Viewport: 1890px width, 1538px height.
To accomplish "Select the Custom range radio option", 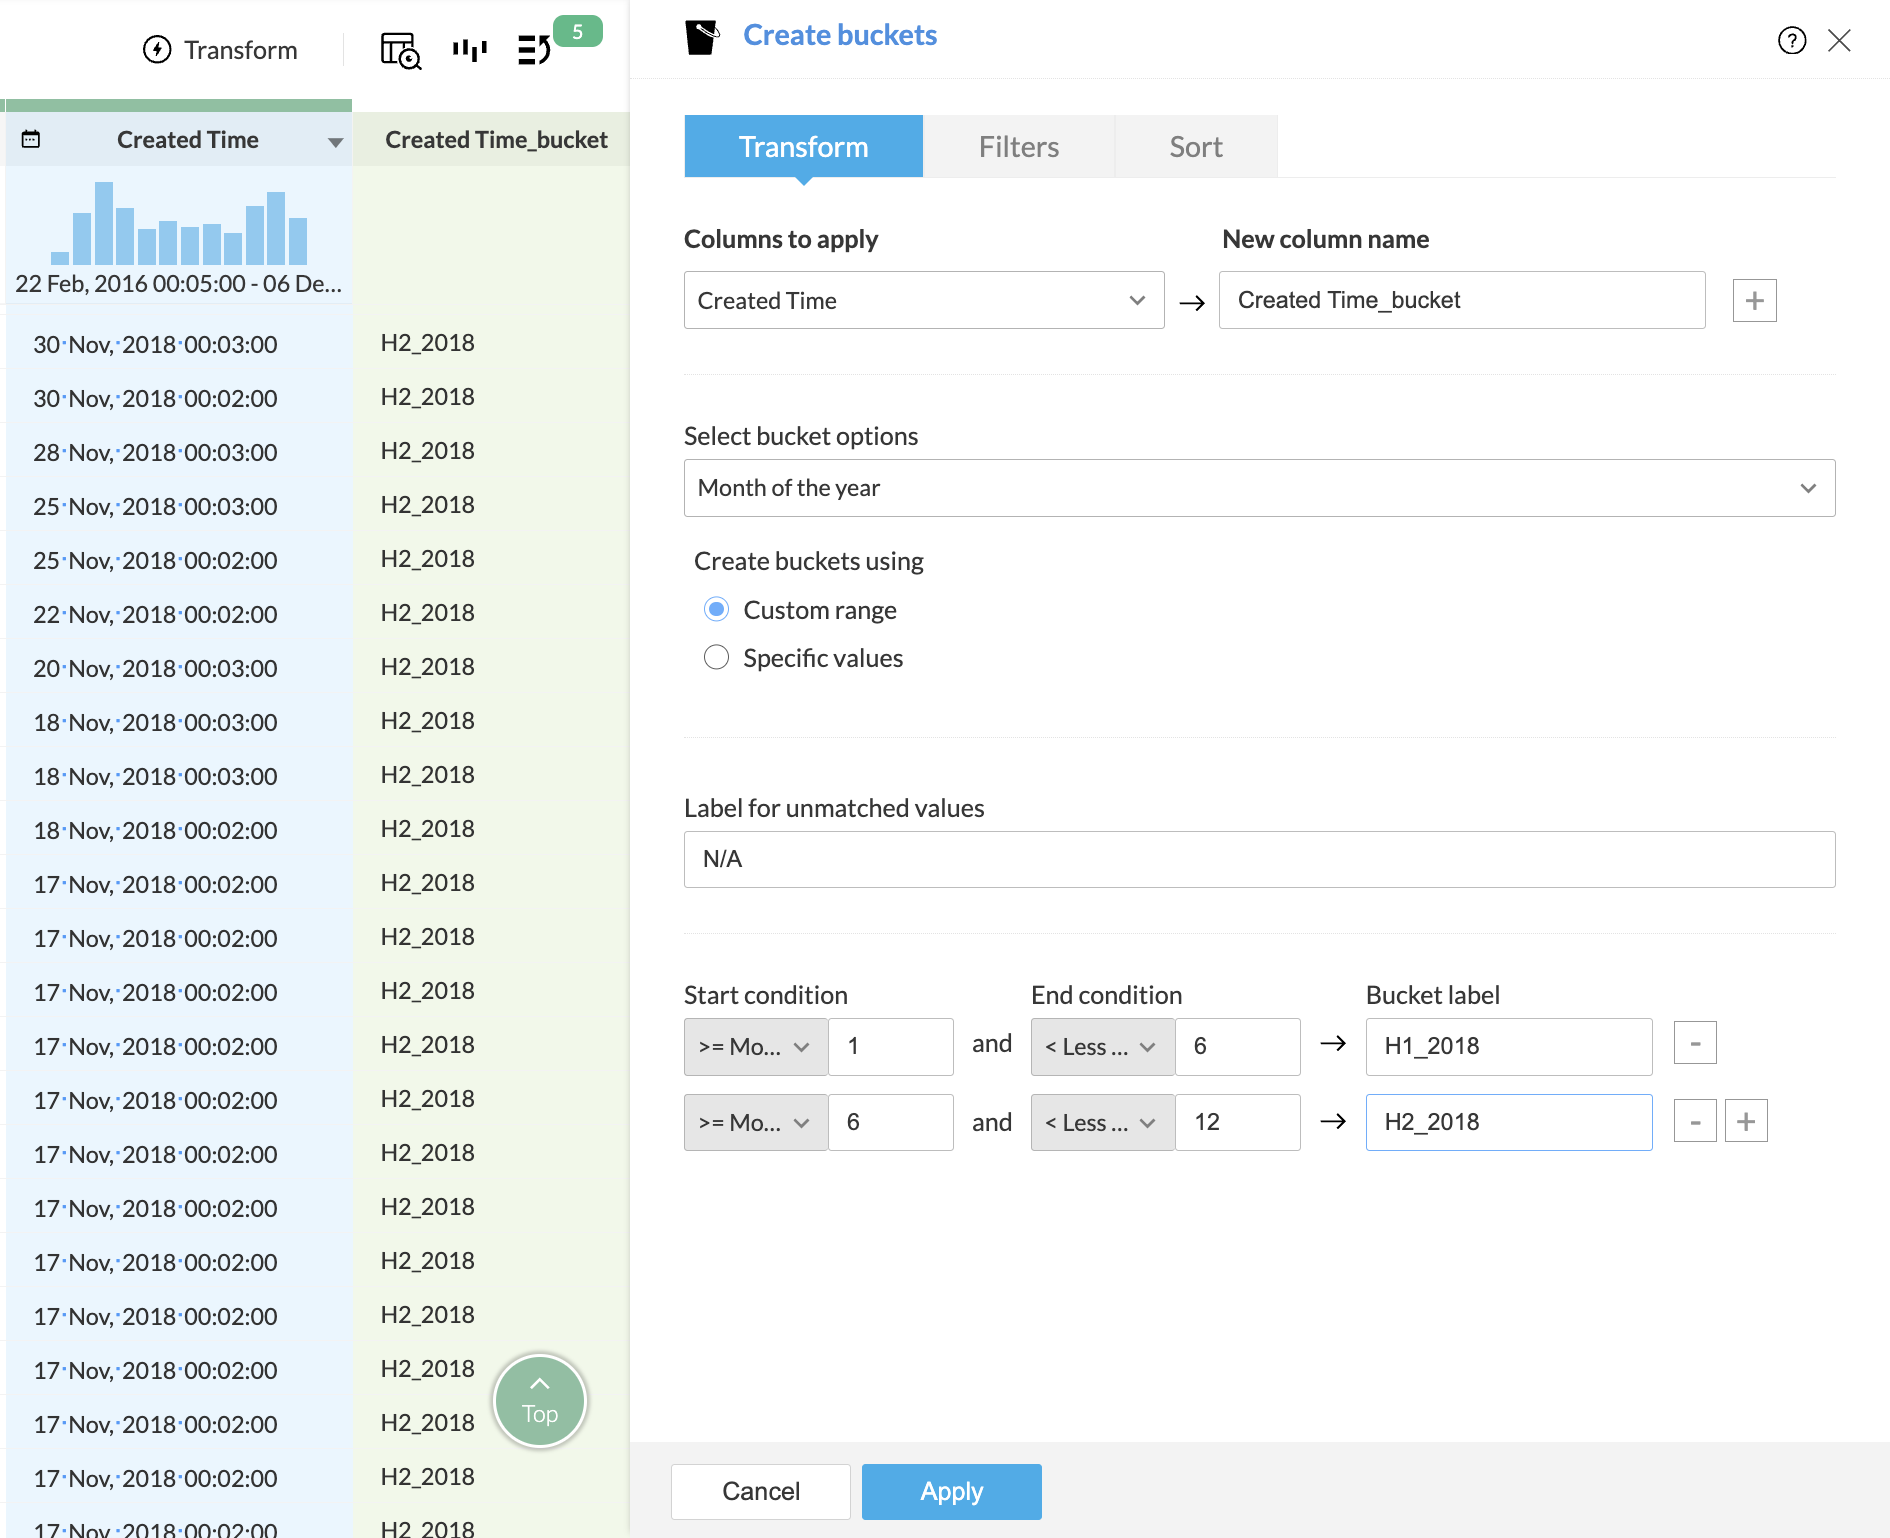I will click(x=716, y=610).
